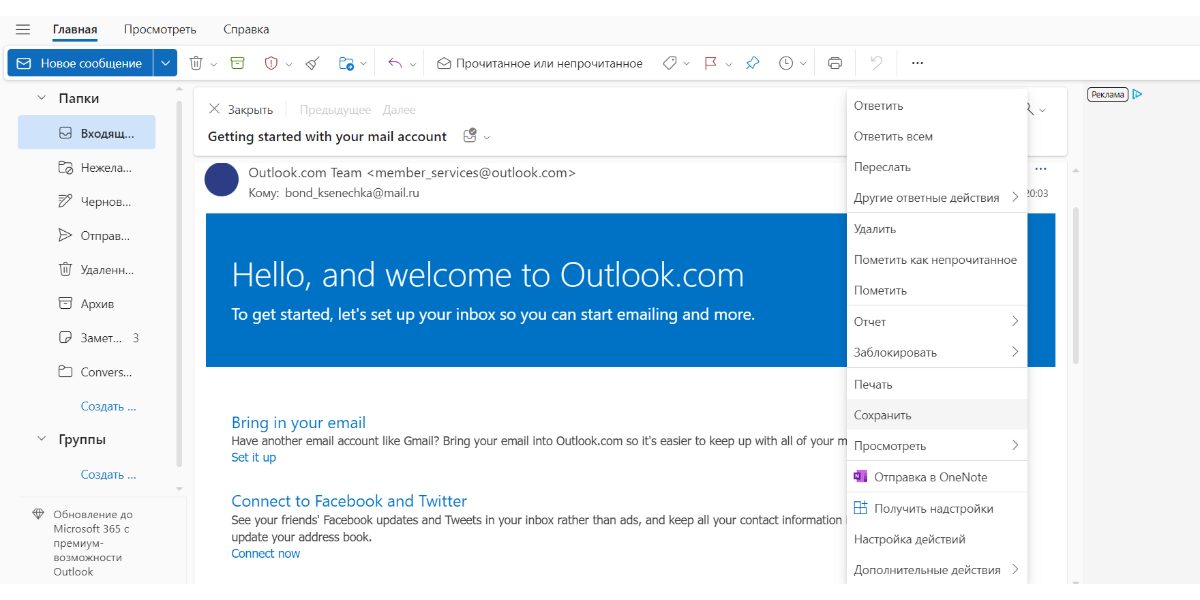Open the Заблокировать submenu
This screenshot has height=600, width=1200.
937,352
